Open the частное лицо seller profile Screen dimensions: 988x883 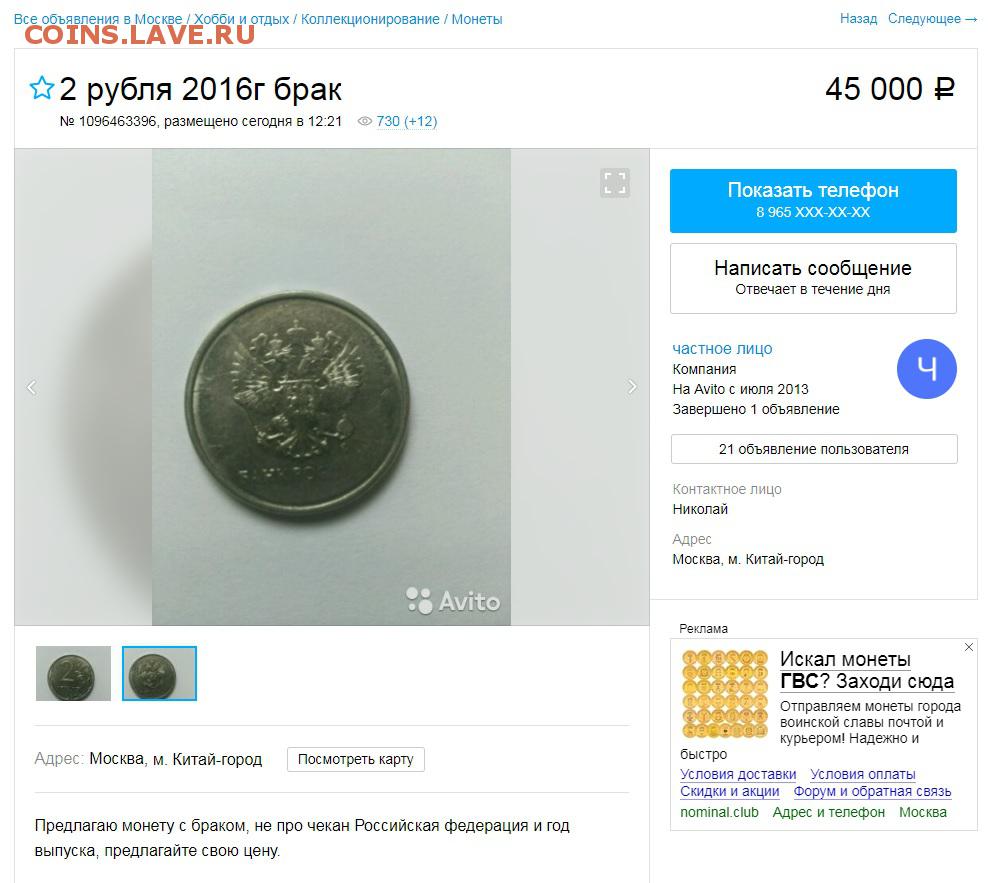722,349
